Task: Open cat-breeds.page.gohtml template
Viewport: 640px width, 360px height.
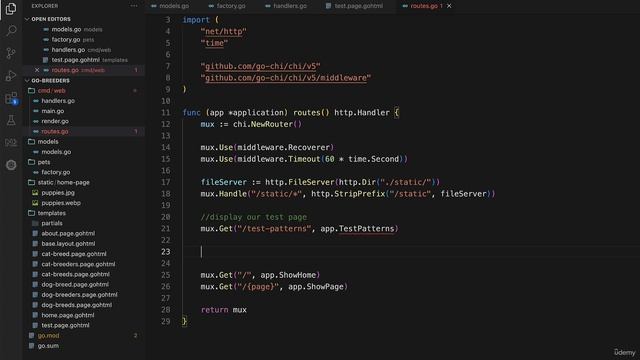Action: coord(76,274)
